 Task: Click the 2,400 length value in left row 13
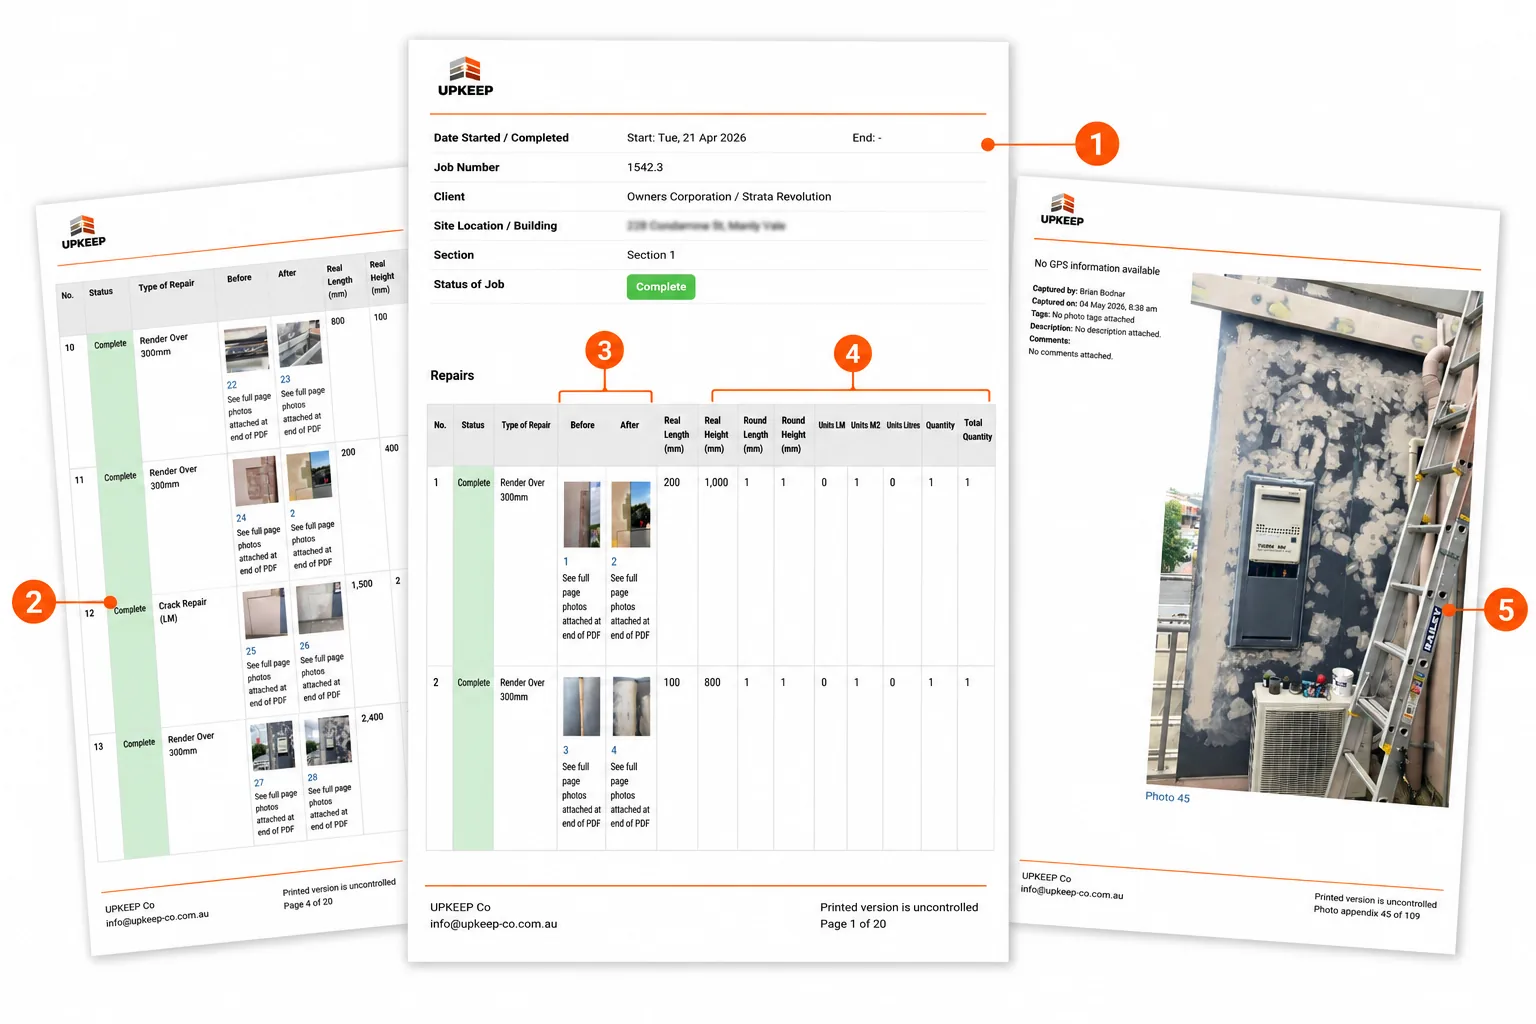point(372,717)
